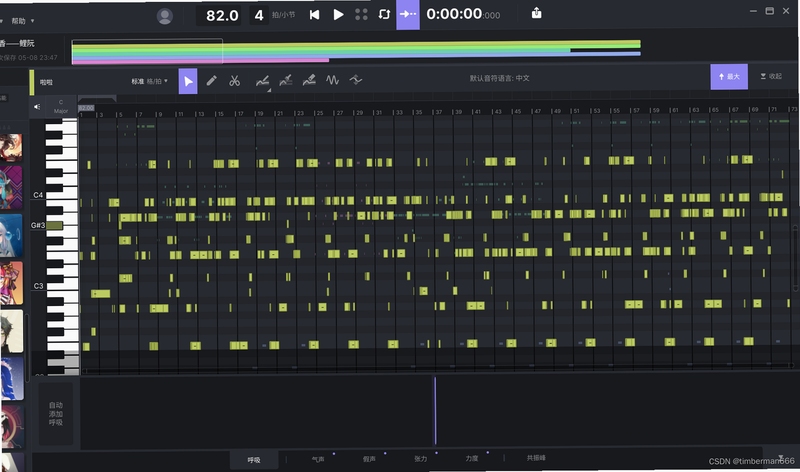This screenshot has width=800, height=472.
Task: Switch to the 力度 parameter tab
Action: [x=472, y=458]
